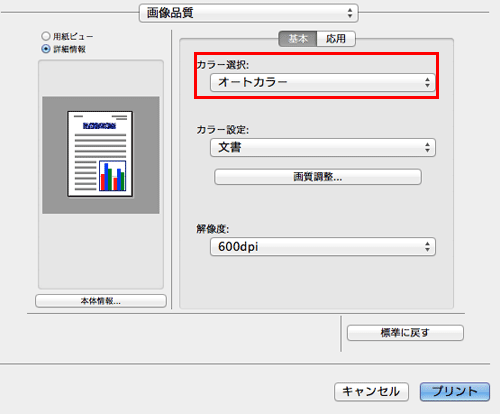
Task: Click the 本体情報... button
Action: (101, 301)
